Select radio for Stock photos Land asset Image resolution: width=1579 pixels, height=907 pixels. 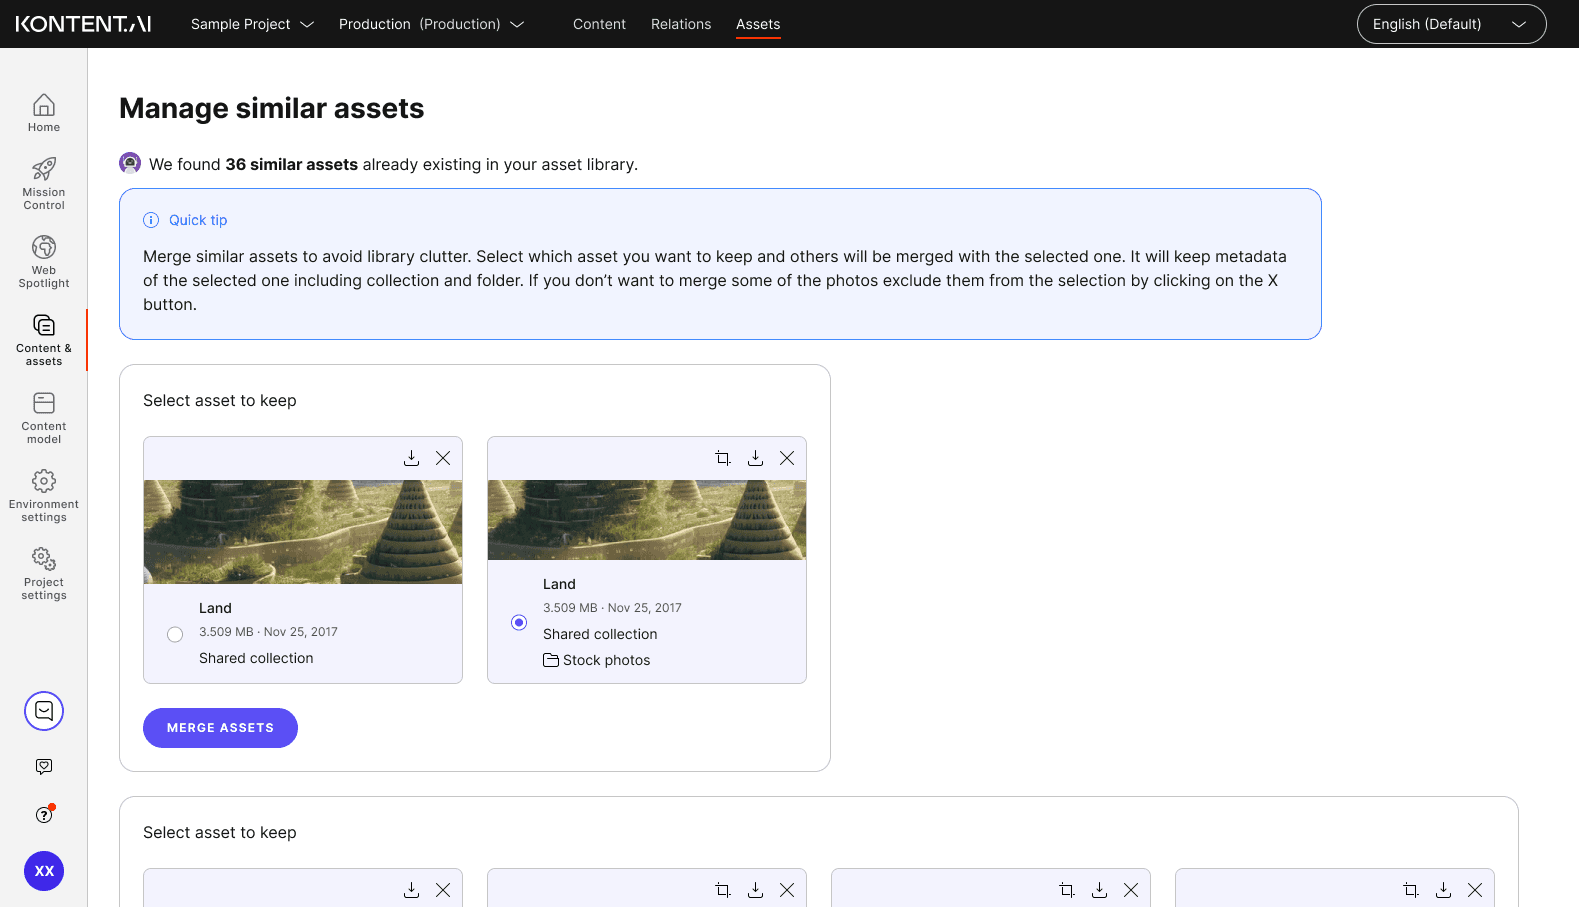[519, 622]
